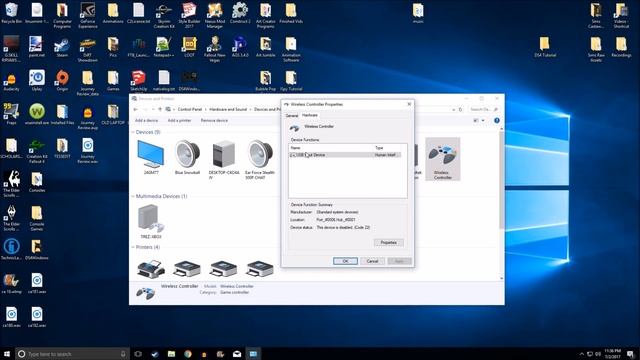Open the Construct 2 desktop shortcut

point(240,13)
